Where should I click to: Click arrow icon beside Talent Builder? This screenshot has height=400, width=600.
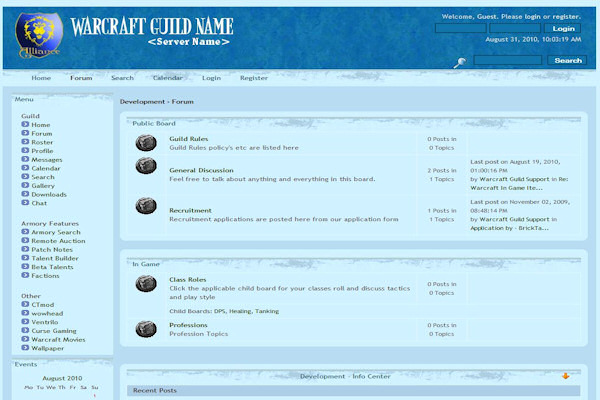pyautogui.click(x=25, y=258)
